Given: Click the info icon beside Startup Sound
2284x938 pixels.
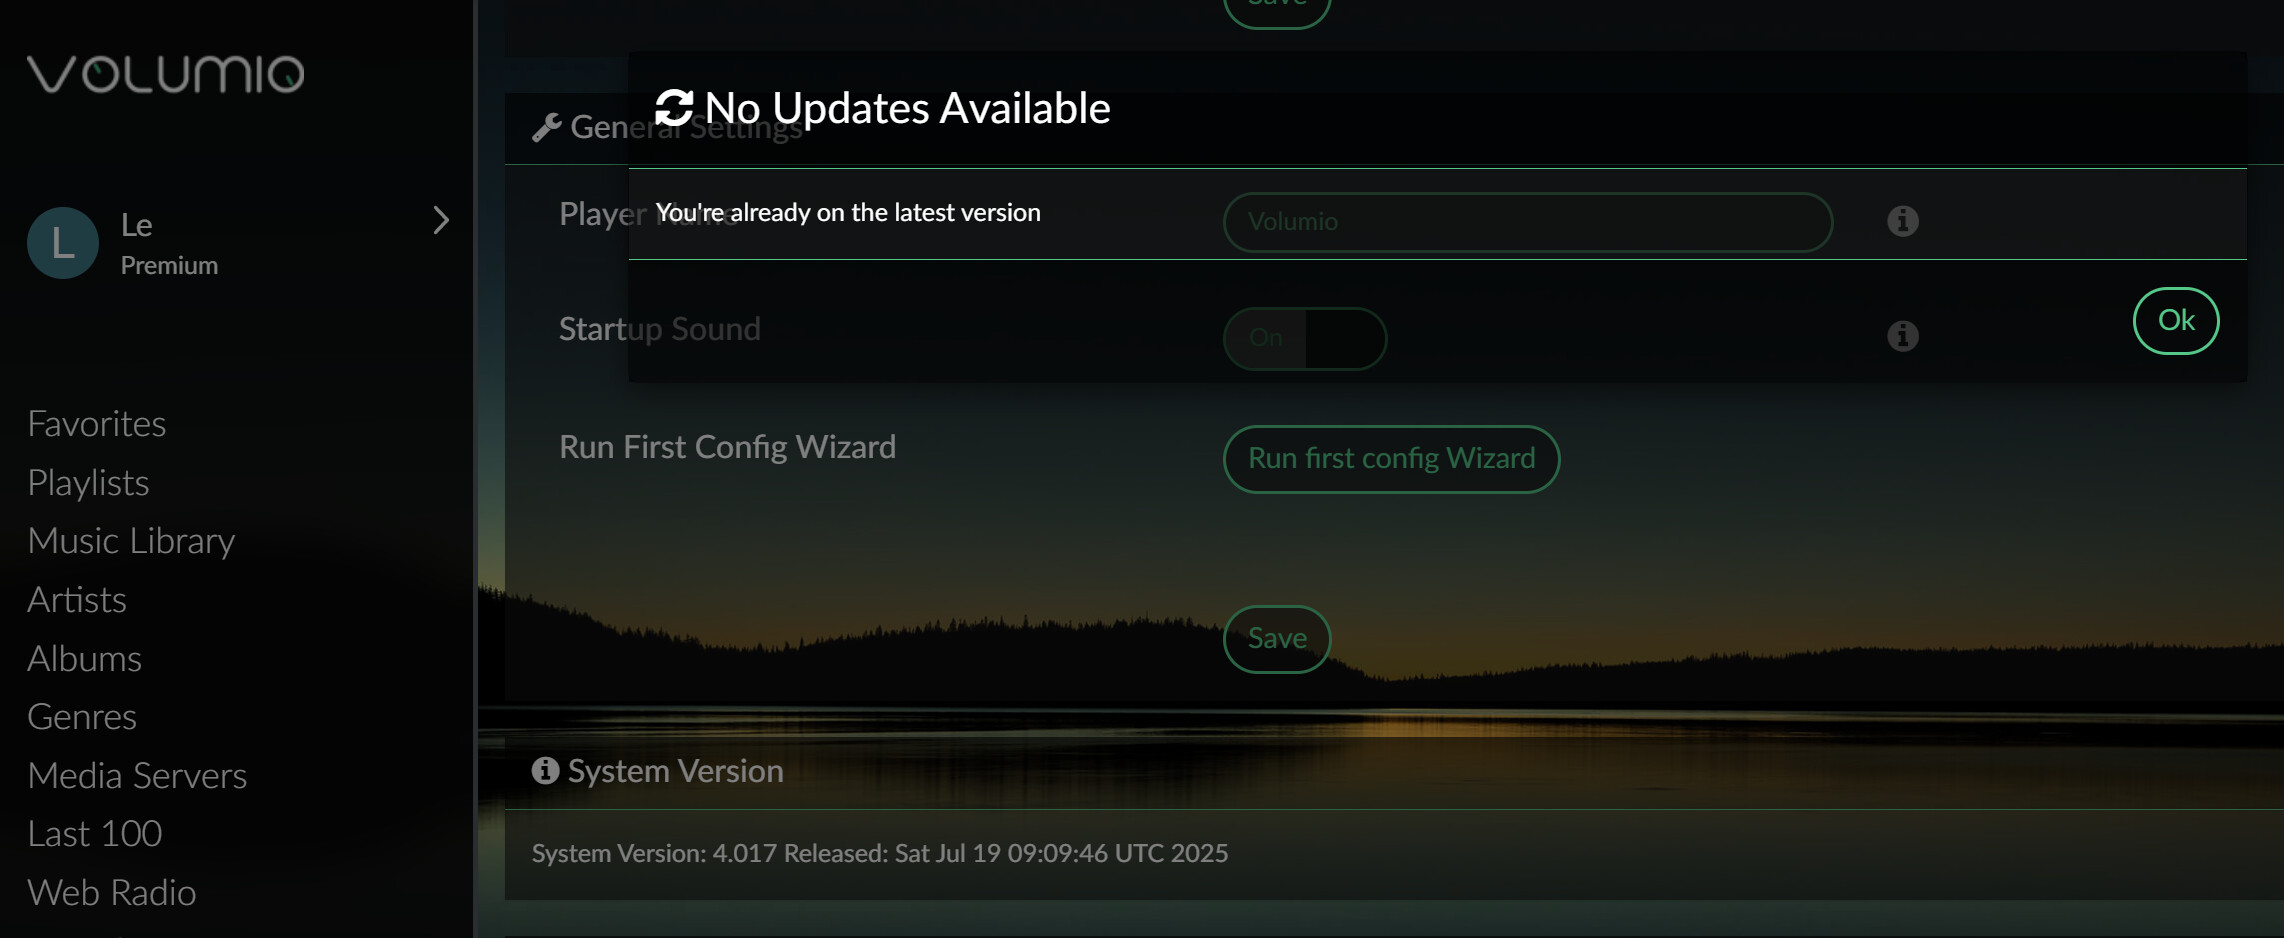Looking at the screenshot, I should (x=1902, y=336).
